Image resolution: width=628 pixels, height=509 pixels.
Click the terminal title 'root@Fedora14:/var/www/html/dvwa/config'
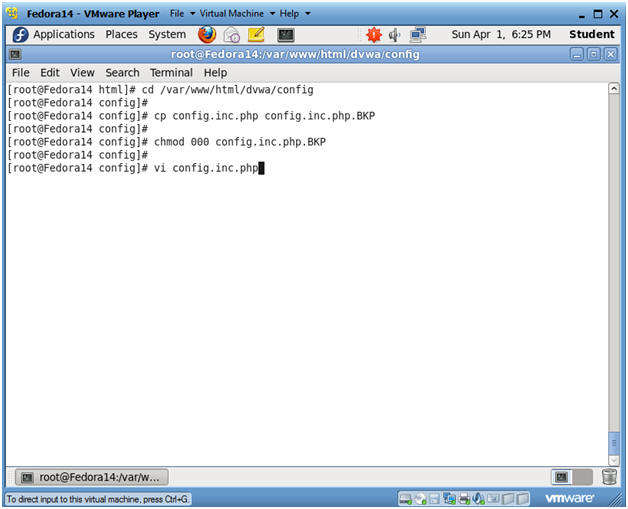pyautogui.click(x=295, y=54)
